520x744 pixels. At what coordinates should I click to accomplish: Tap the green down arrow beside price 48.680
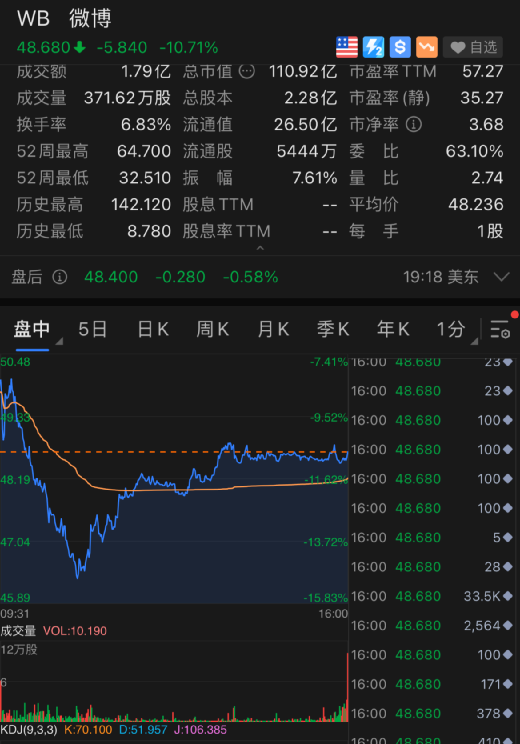tap(80, 47)
